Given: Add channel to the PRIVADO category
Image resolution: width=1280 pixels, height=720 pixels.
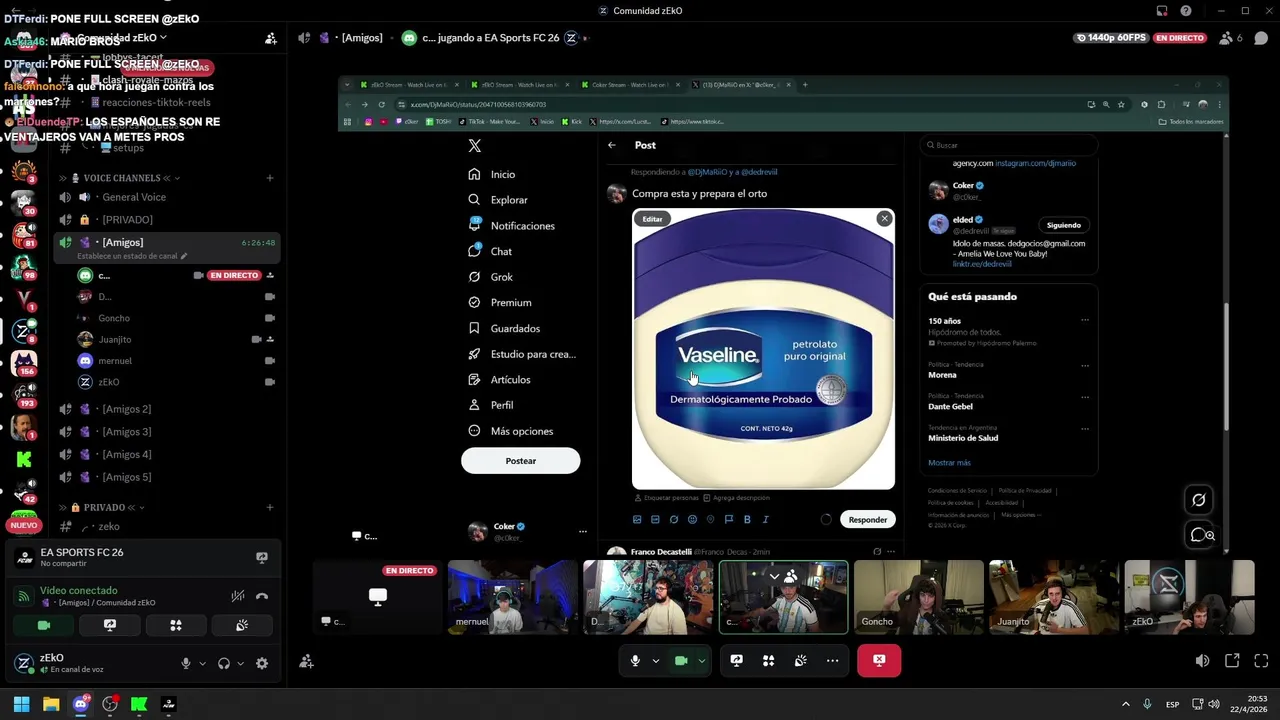Looking at the screenshot, I should 270,507.
